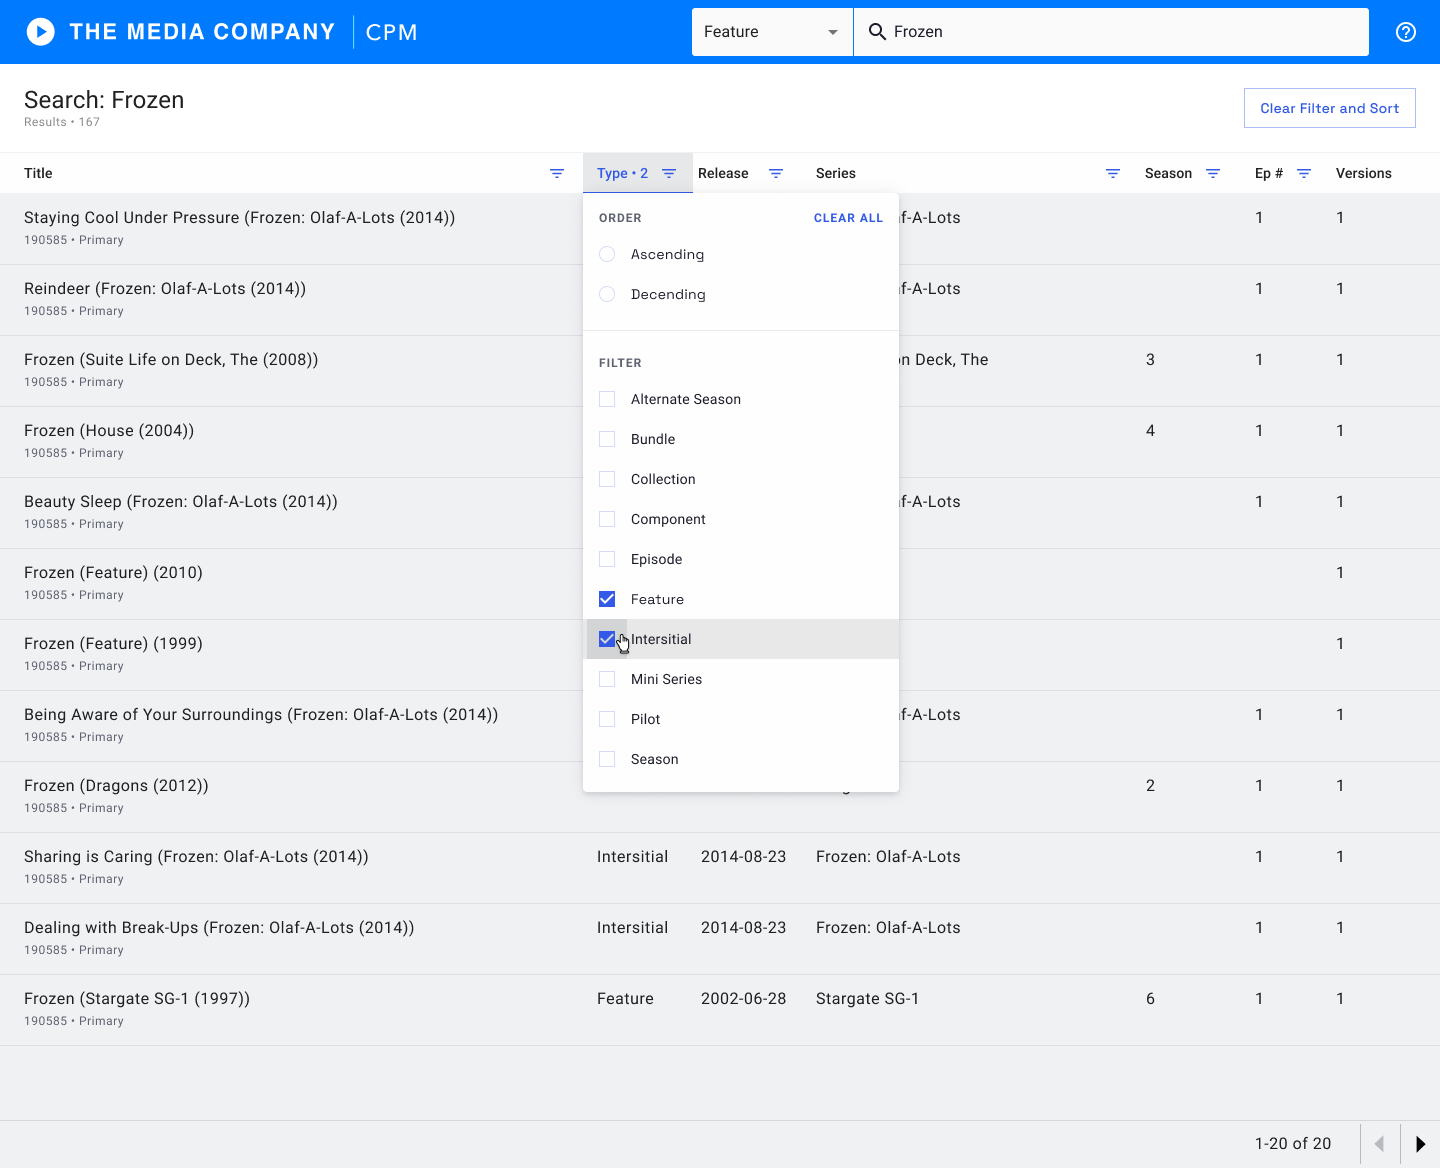Viewport: 1440px width, 1168px height.
Task: Open the Series column filter icon
Action: pos(1112,173)
